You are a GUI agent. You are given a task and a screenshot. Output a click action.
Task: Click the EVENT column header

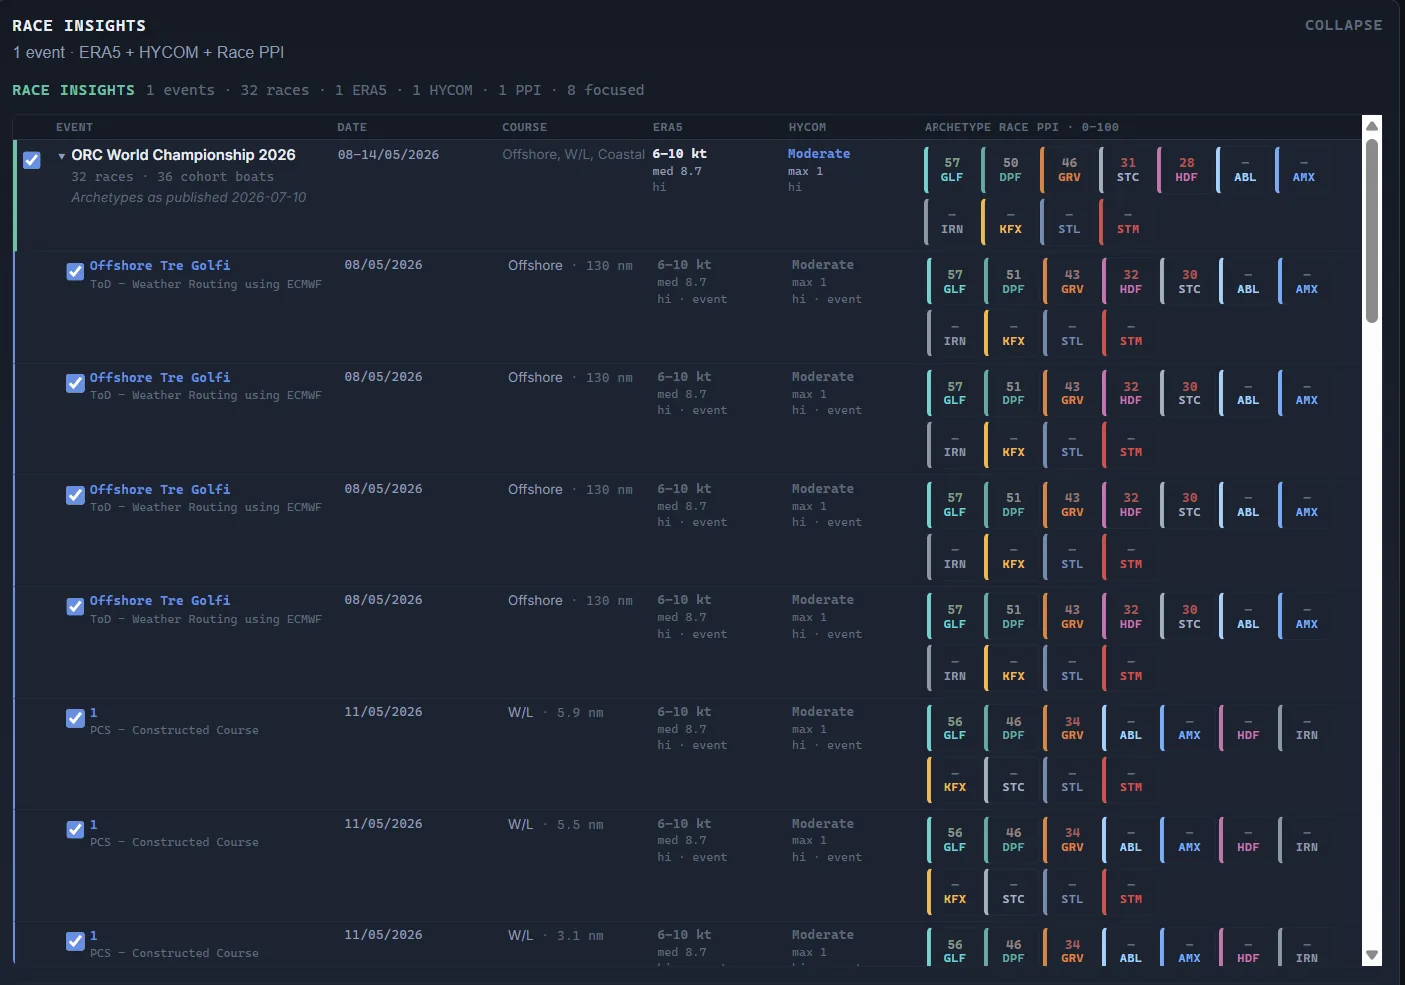pos(74,127)
